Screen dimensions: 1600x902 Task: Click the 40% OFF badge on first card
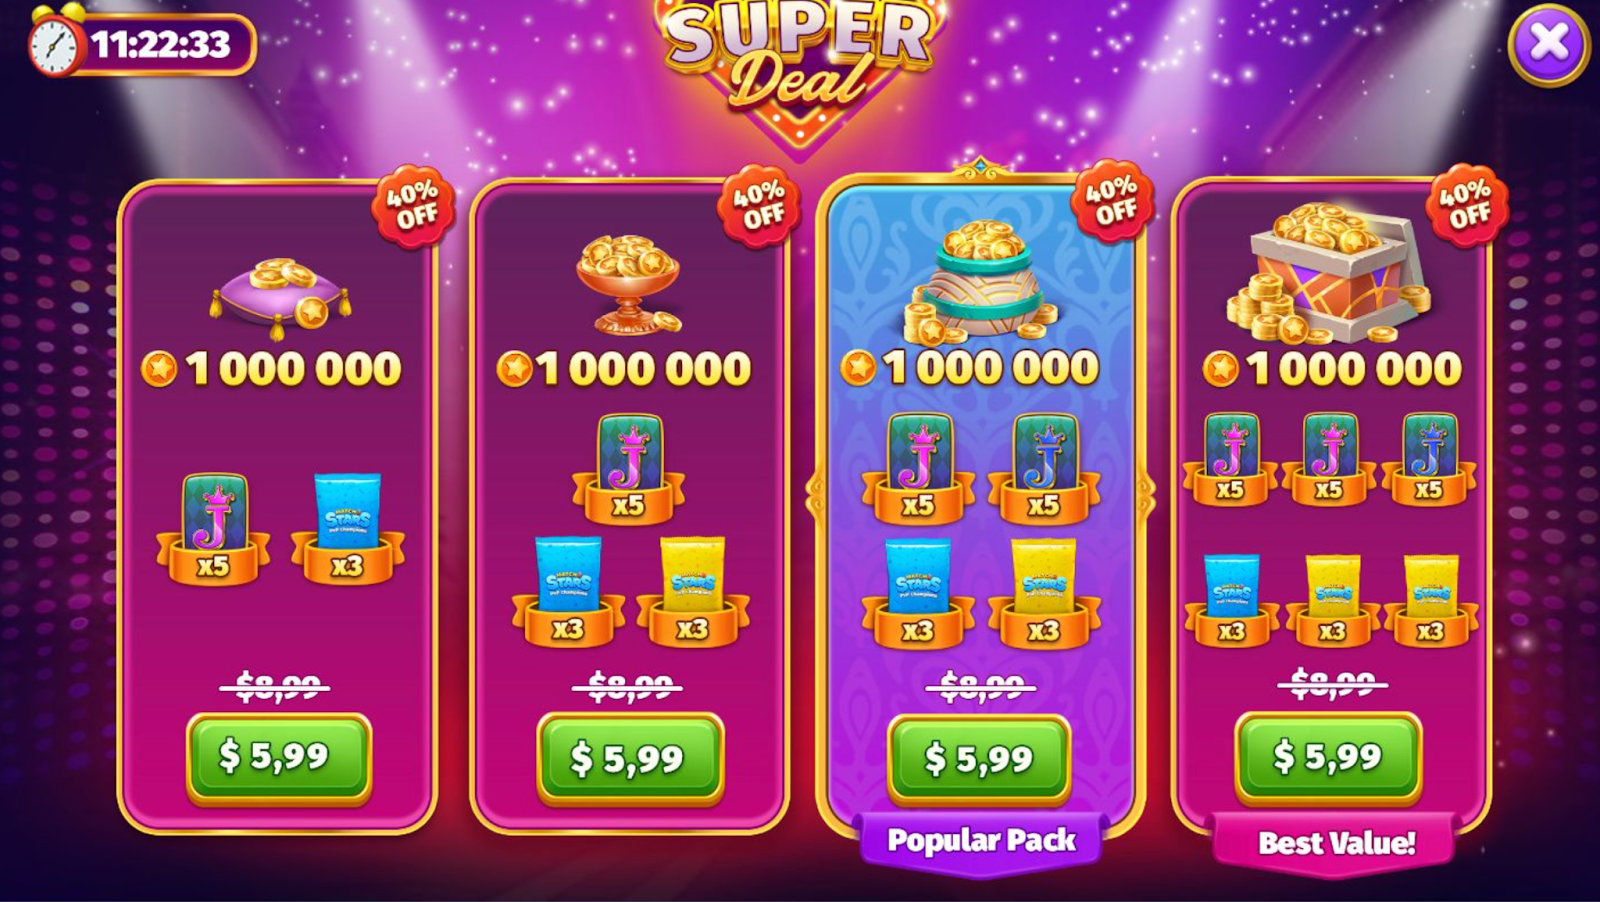pos(412,205)
